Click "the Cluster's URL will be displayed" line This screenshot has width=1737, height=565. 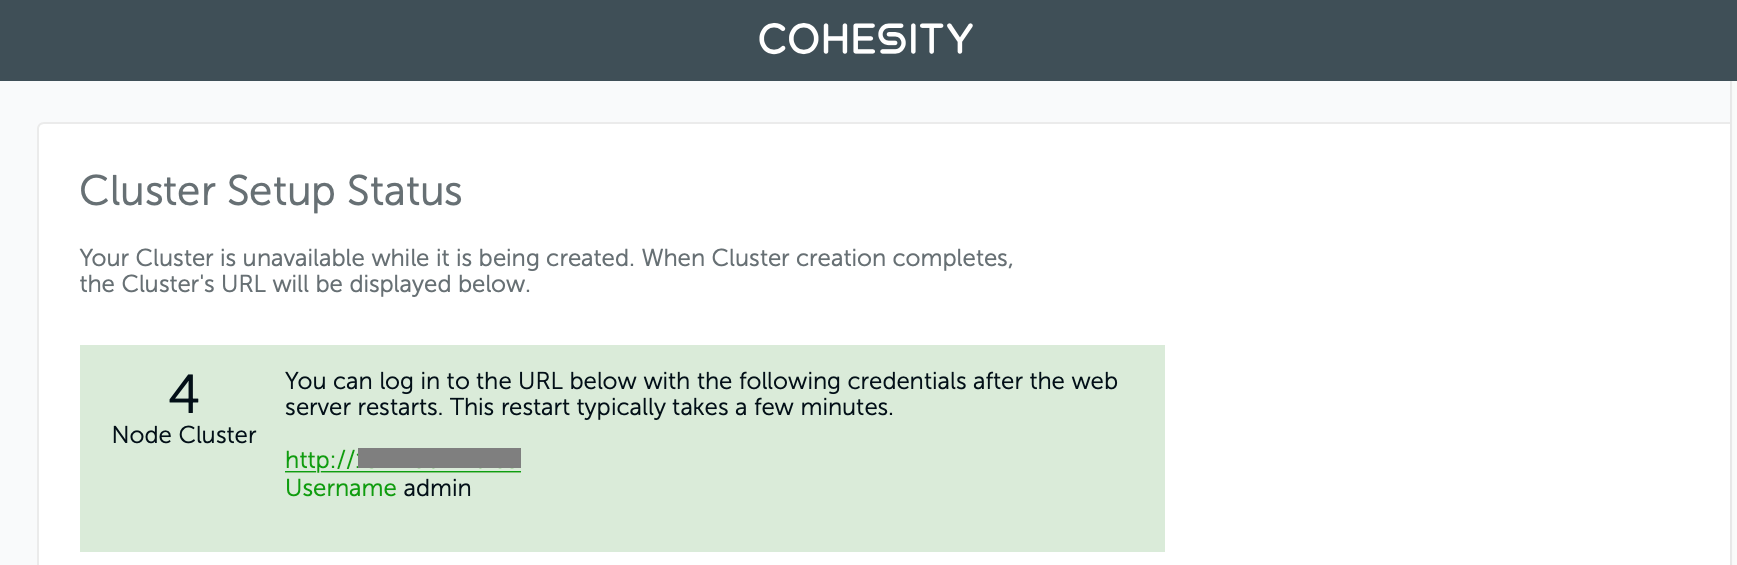click(305, 284)
